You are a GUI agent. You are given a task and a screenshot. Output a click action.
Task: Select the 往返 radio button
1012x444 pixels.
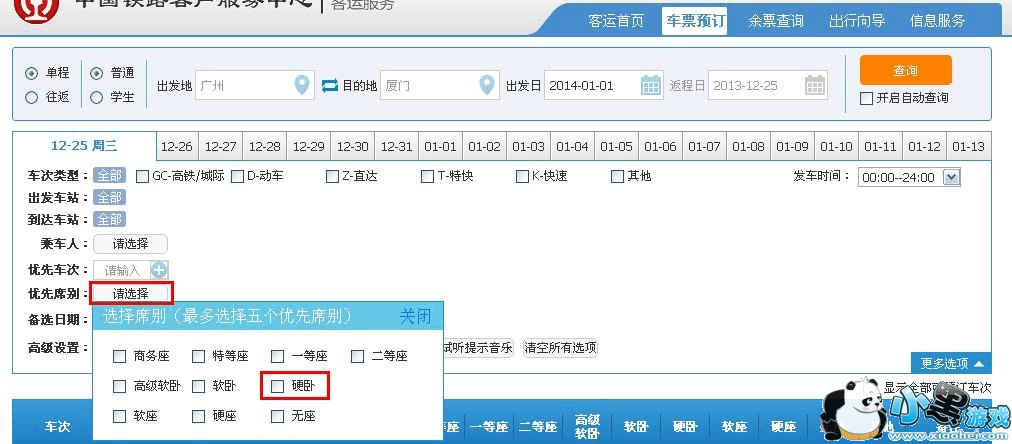pyautogui.click(x=31, y=98)
